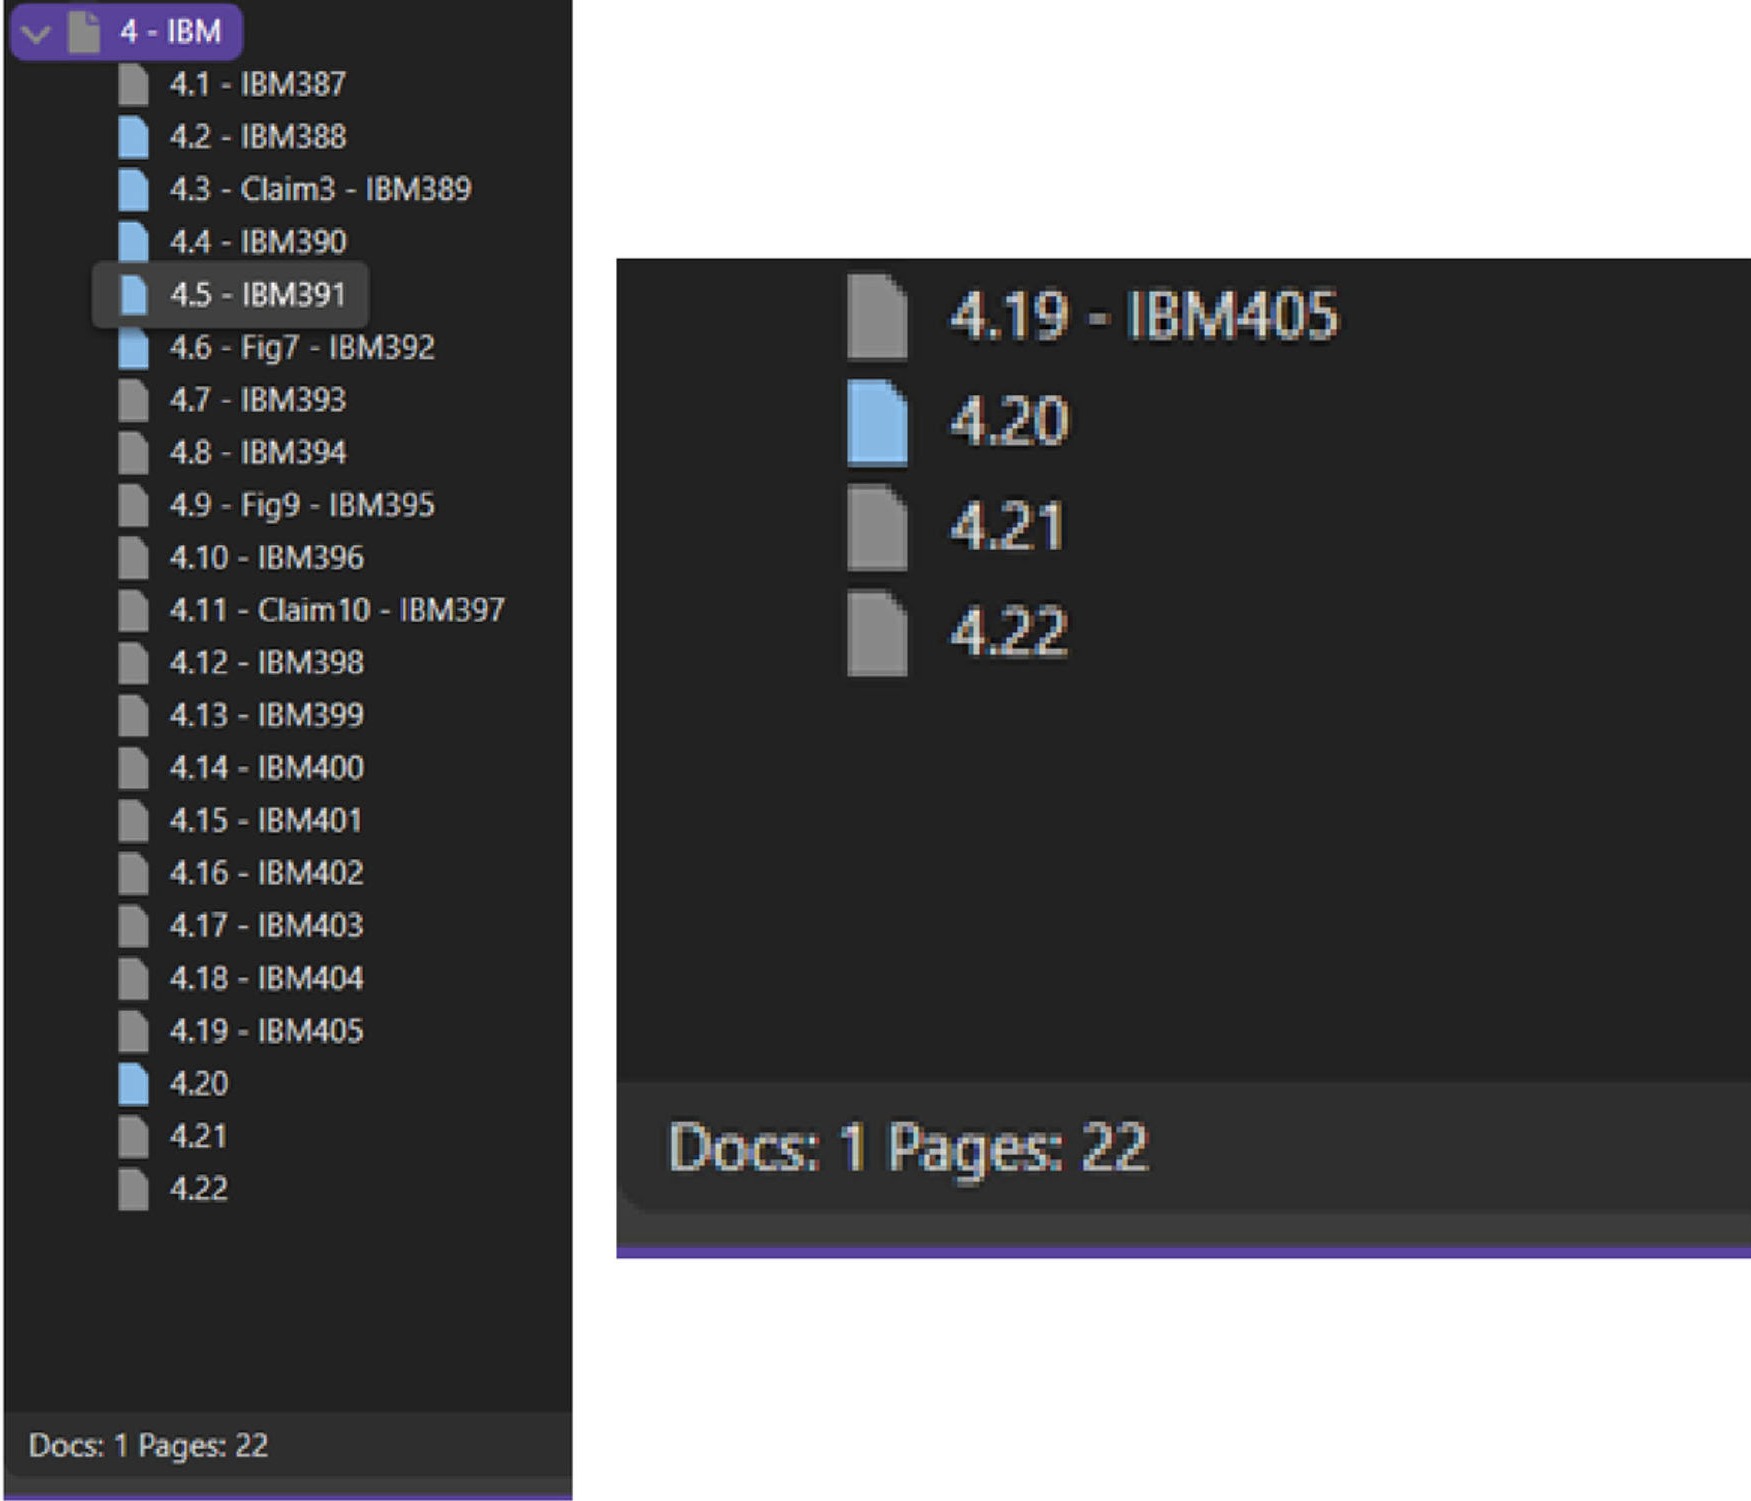Choose the 4.14 - IBM400 page
The height and width of the screenshot is (1501, 1751).
[266, 768]
